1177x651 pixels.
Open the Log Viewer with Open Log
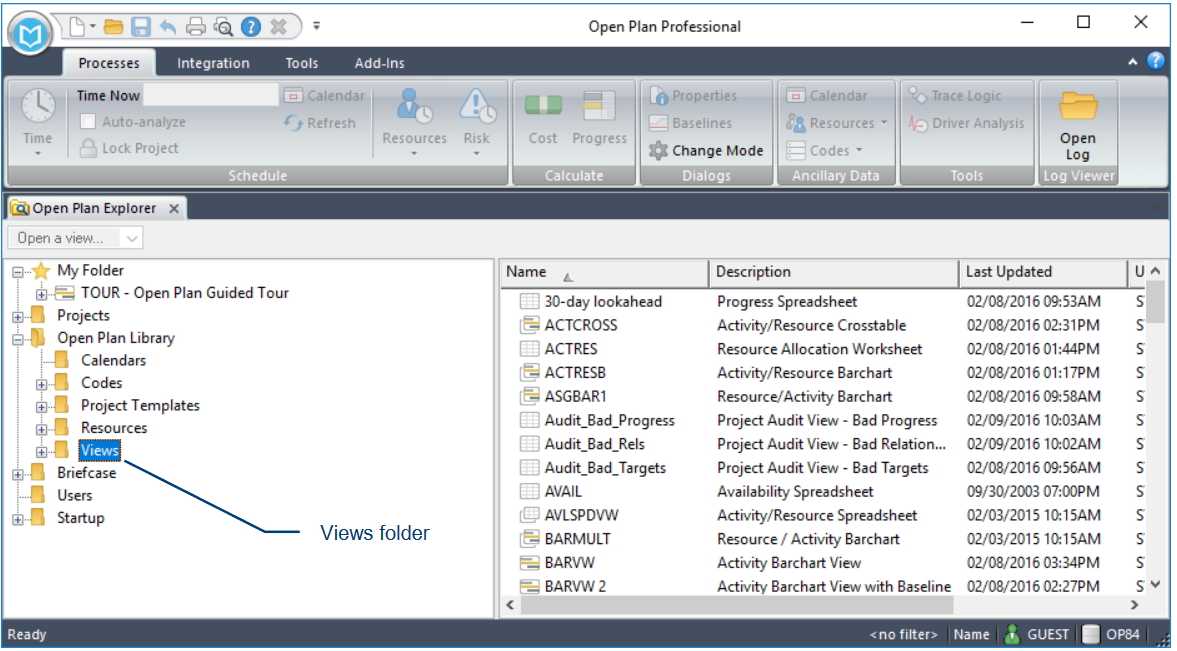pyautogui.click(x=1078, y=120)
